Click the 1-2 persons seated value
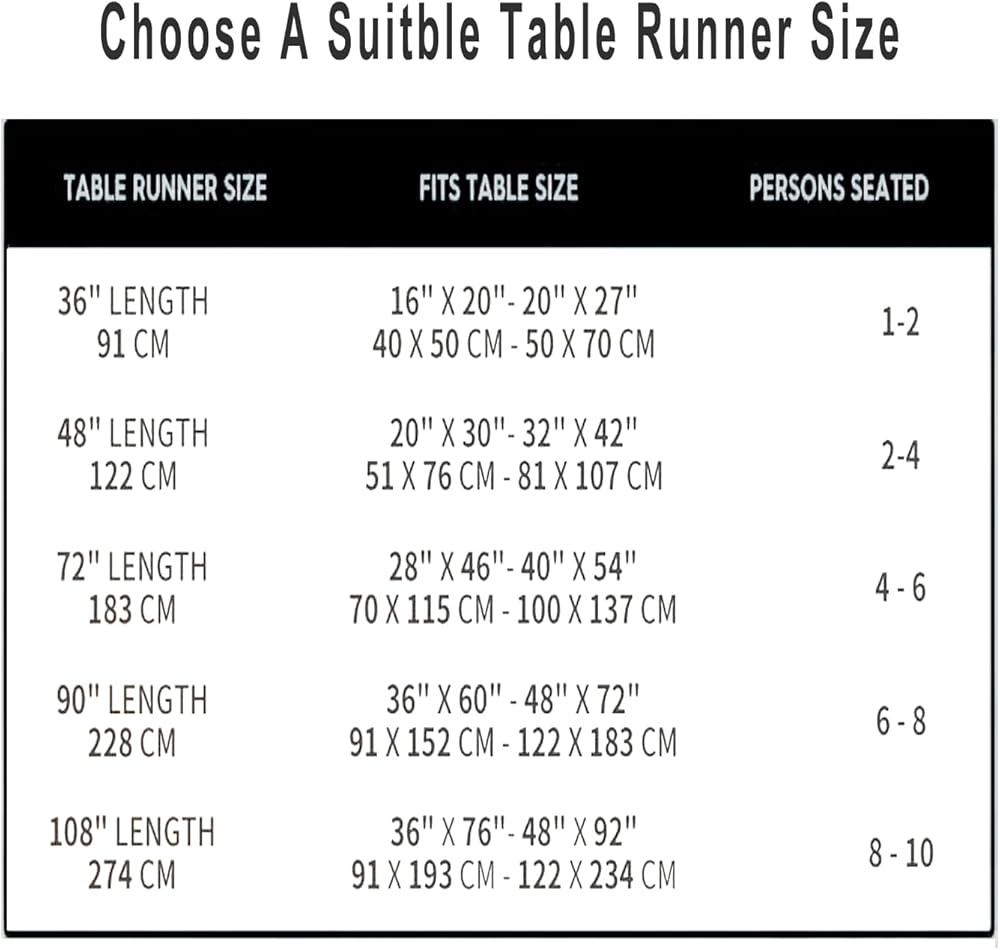Image resolution: width=1000 pixels, height=950 pixels. coord(900,324)
